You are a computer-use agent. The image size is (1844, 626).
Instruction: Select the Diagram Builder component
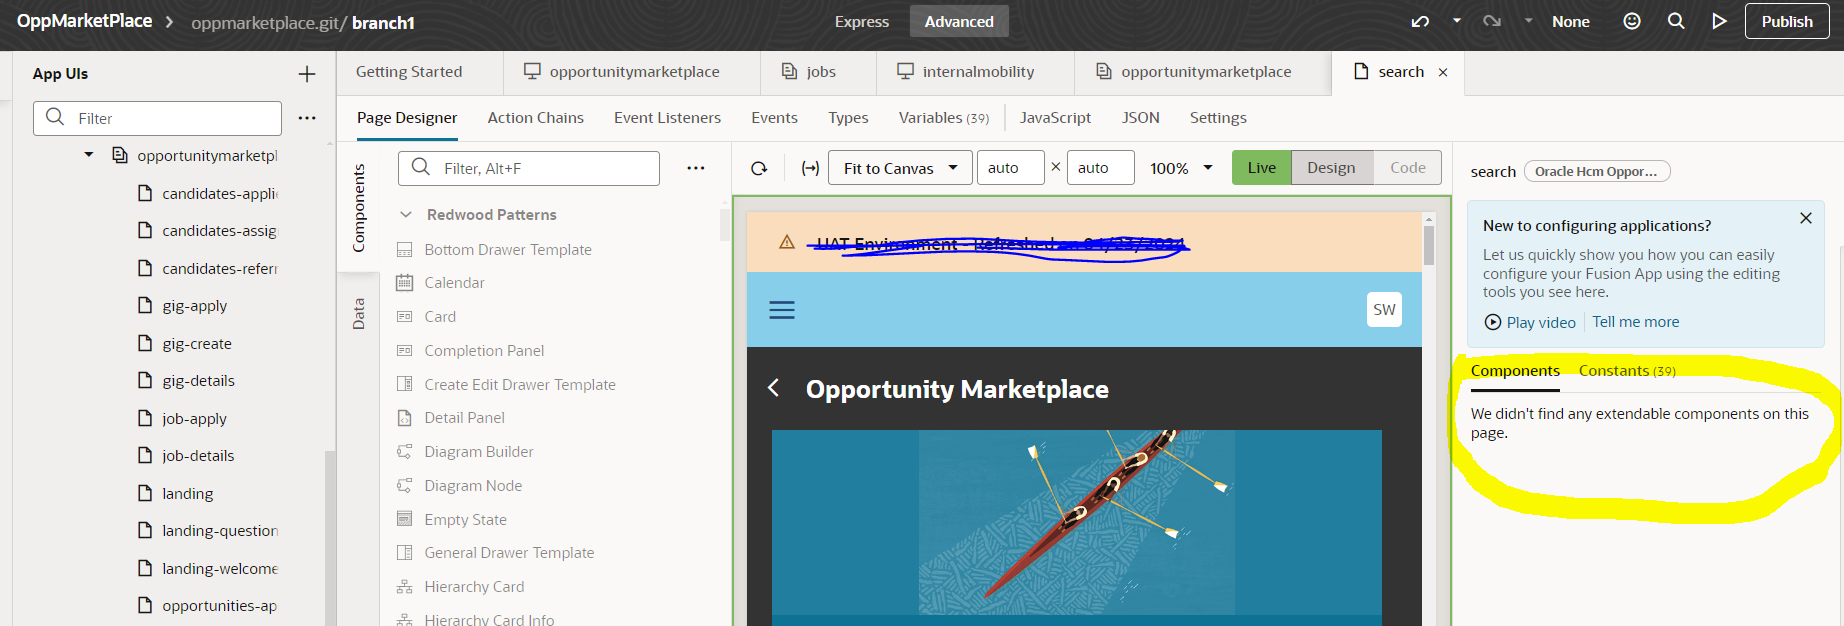(x=478, y=452)
